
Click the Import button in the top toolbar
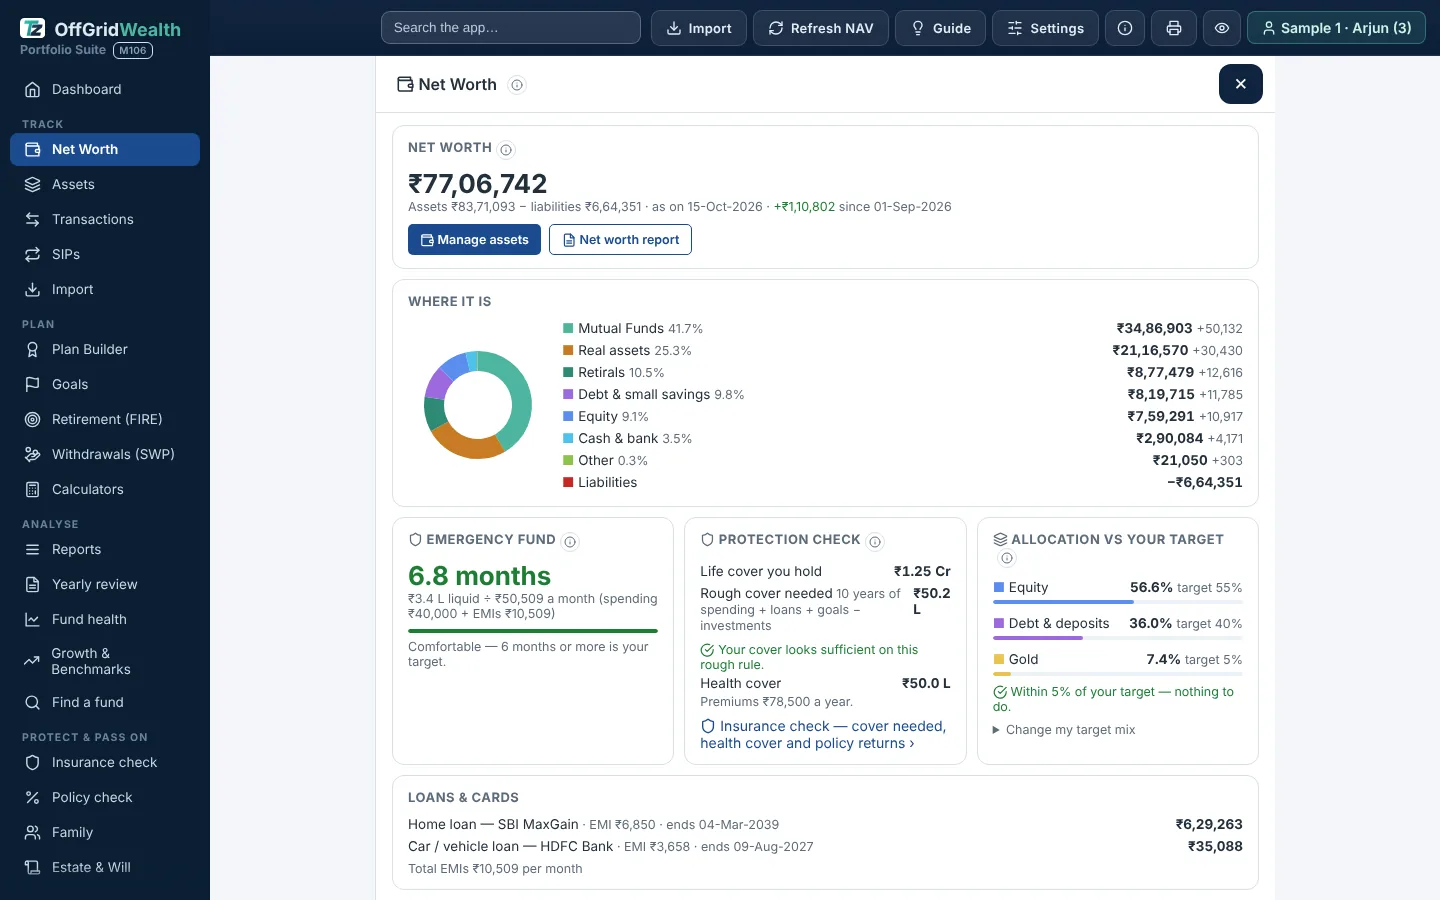[x=699, y=28]
